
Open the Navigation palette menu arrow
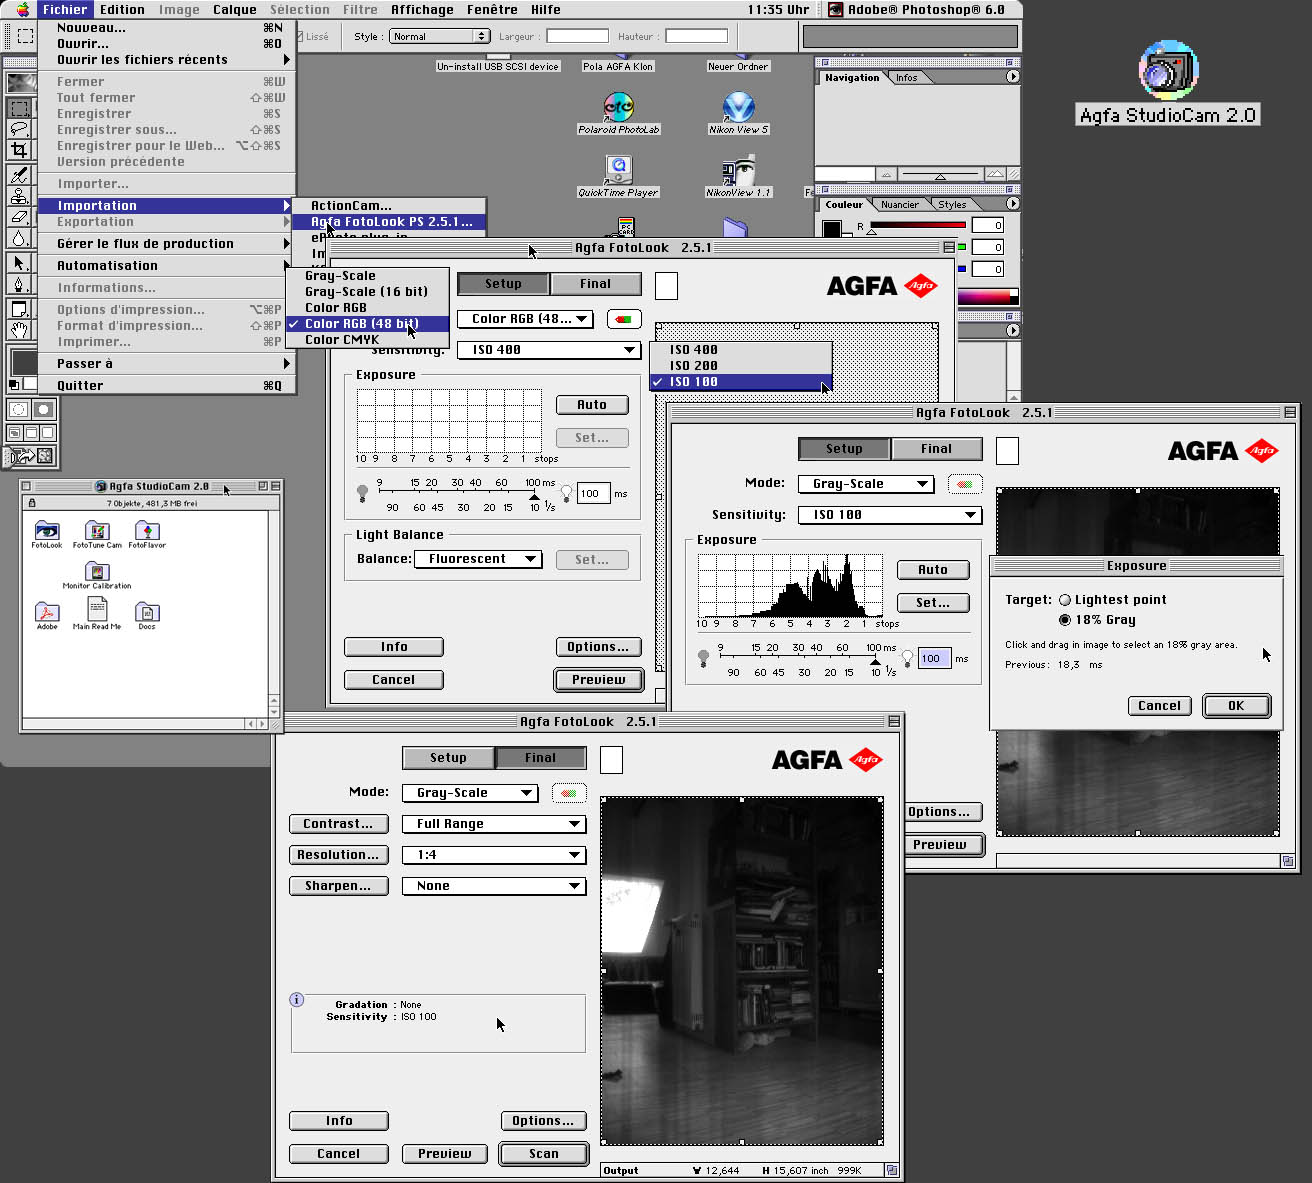[x=1012, y=77]
